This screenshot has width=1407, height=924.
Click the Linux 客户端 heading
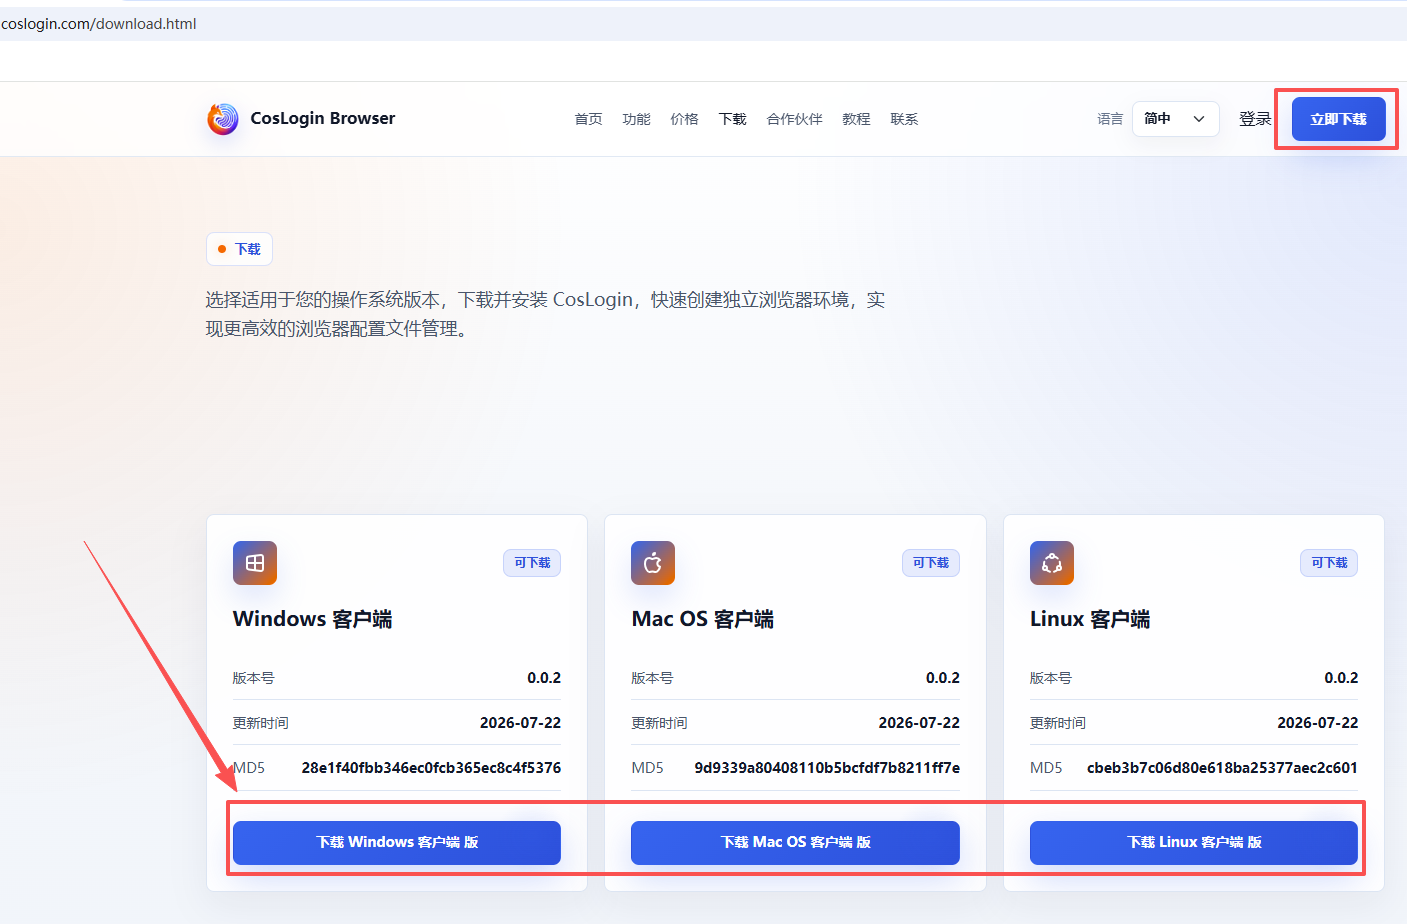tap(1090, 619)
